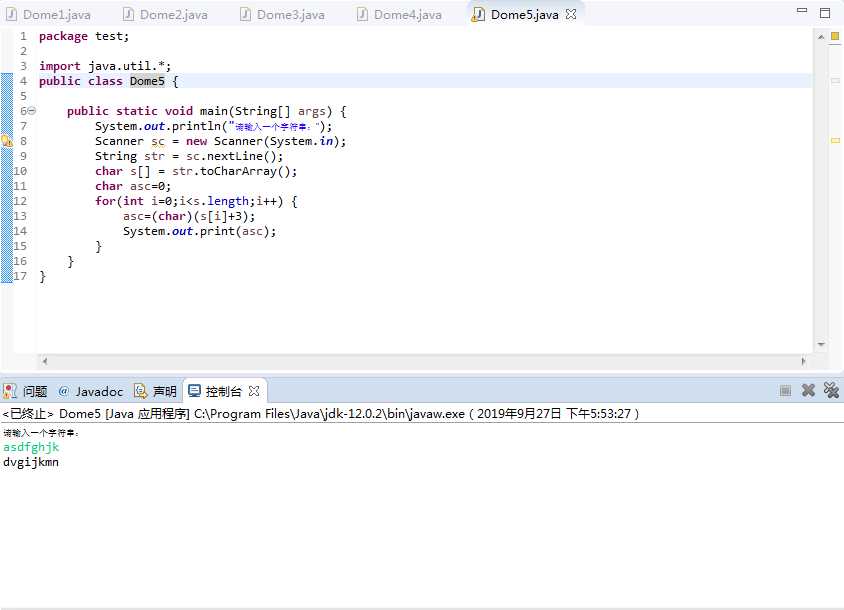This screenshot has height=610, width=844.
Task: Click the 'import java.util.*;' line
Action: coord(105,66)
